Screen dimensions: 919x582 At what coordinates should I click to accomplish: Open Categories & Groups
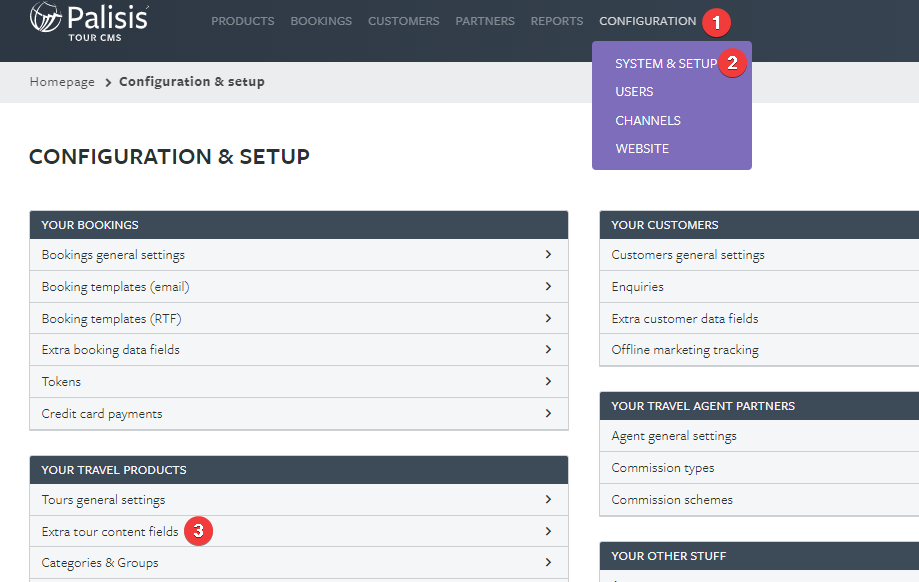pyautogui.click(x=299, y=563)
